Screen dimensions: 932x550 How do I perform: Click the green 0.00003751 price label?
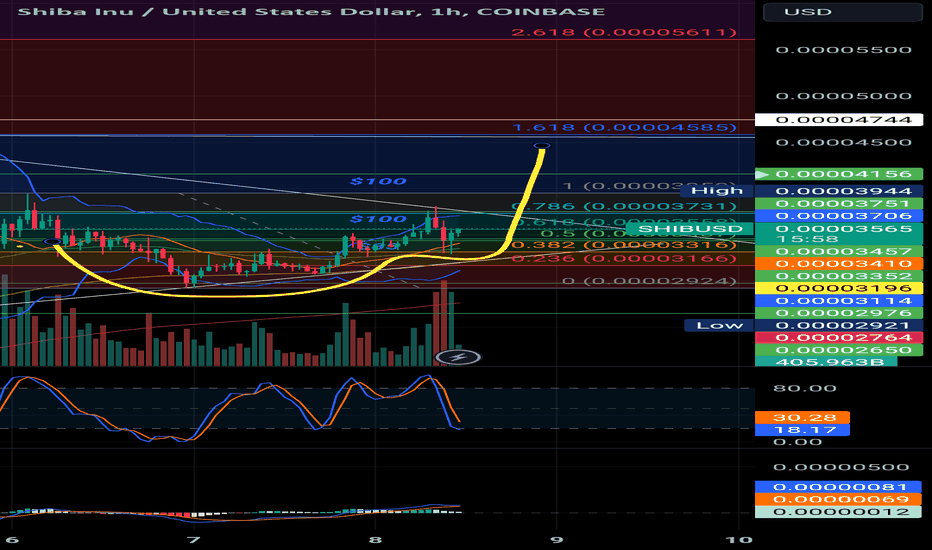coord(839,203)
